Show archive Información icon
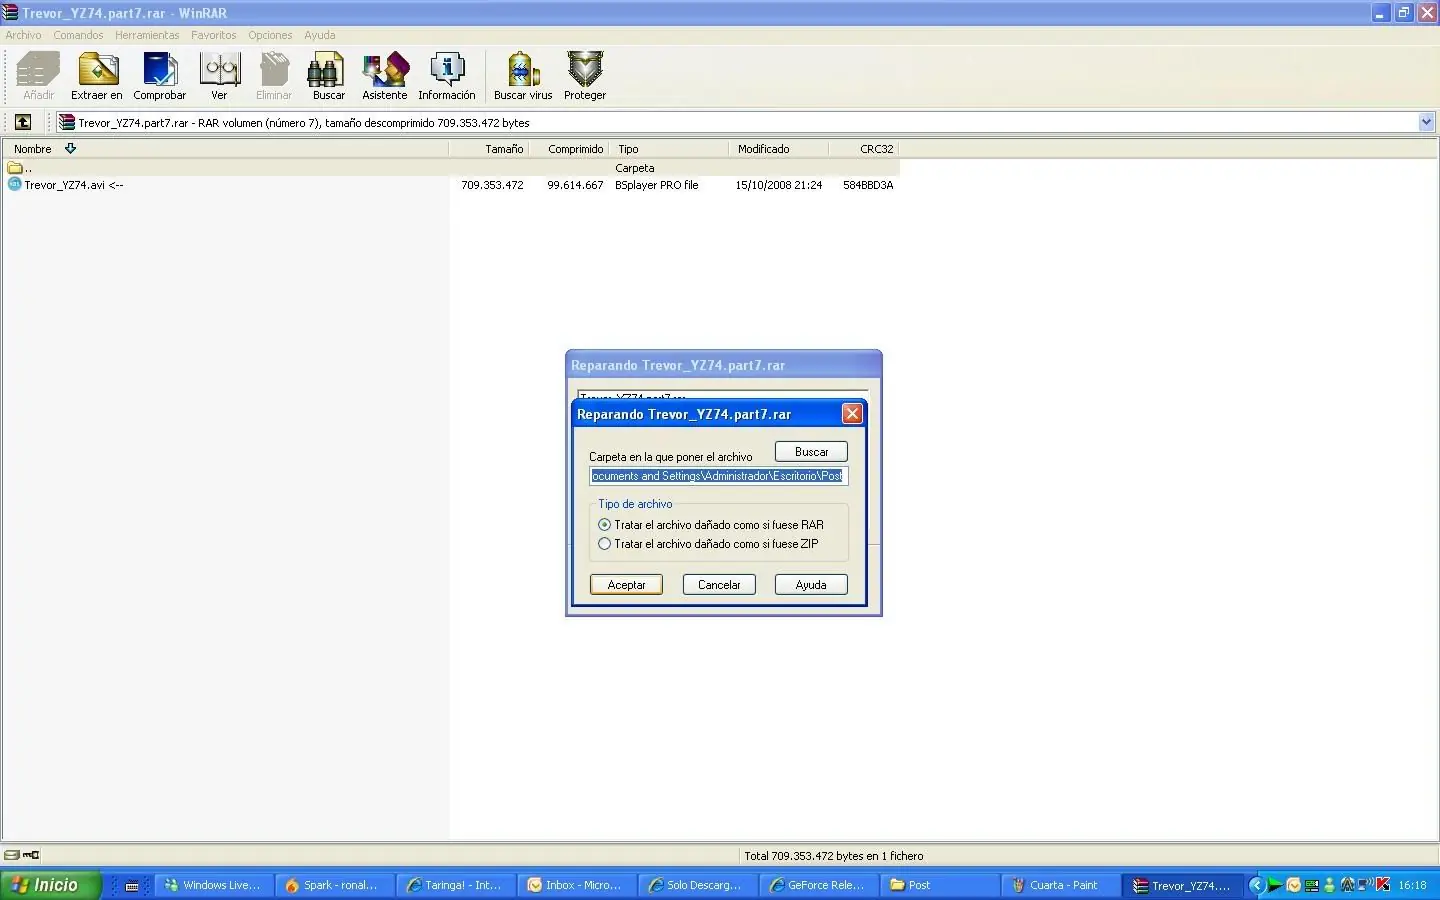 point(447,76)
